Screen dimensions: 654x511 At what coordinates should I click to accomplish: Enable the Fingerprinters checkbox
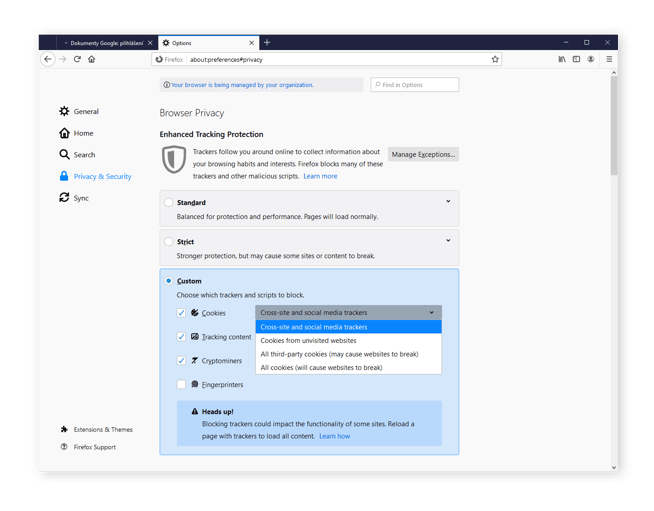click(x=181, y=384)
